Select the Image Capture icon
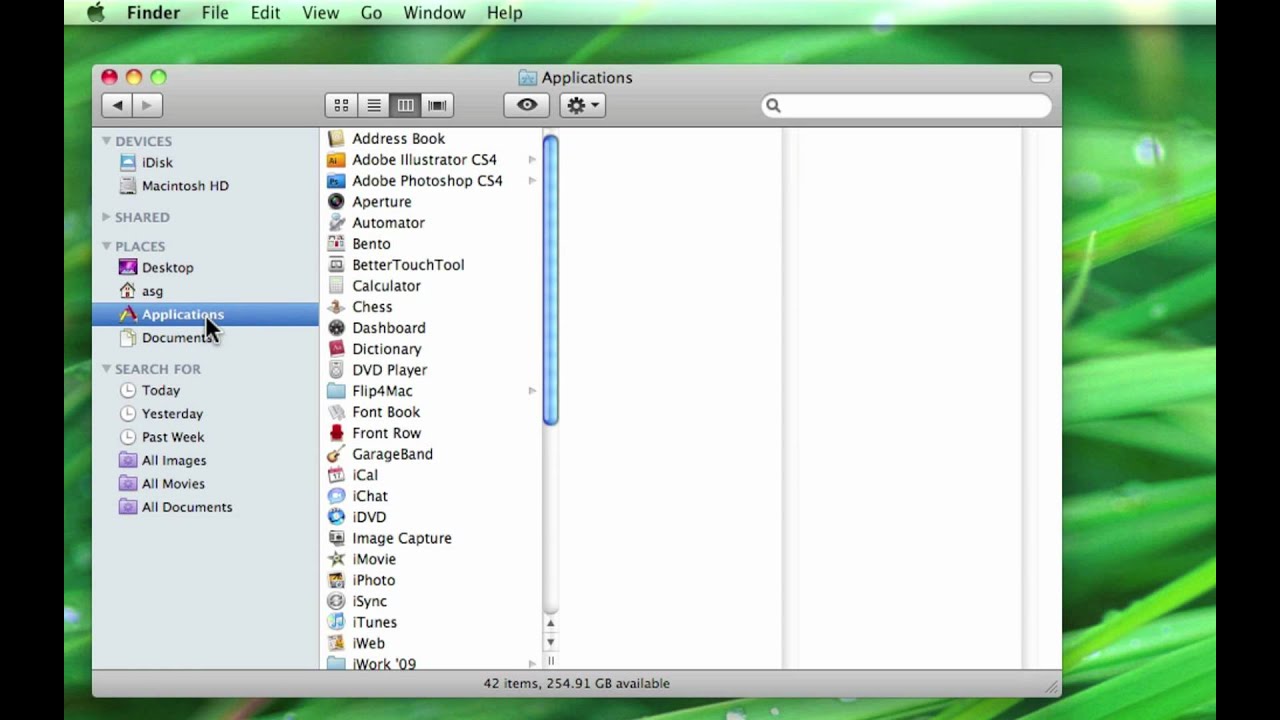The width and height of the screenshot is (1280, 720). tap(336, 538)
